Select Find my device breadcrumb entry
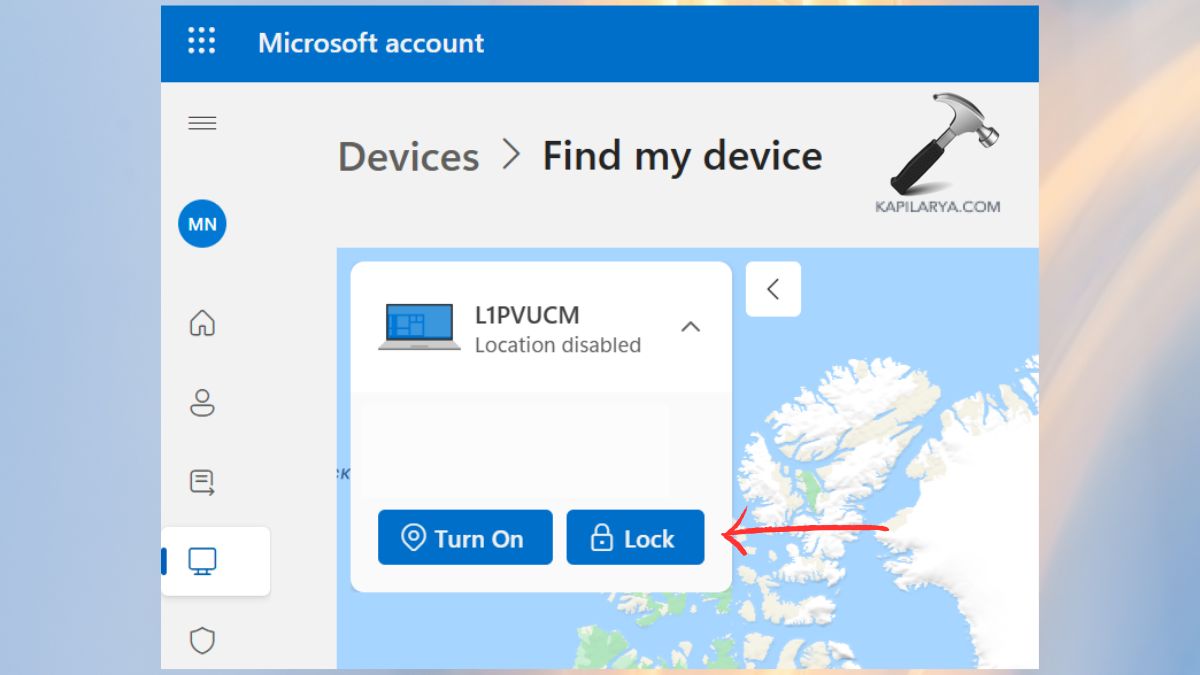The image size is (1200, 675). point(682,155)
